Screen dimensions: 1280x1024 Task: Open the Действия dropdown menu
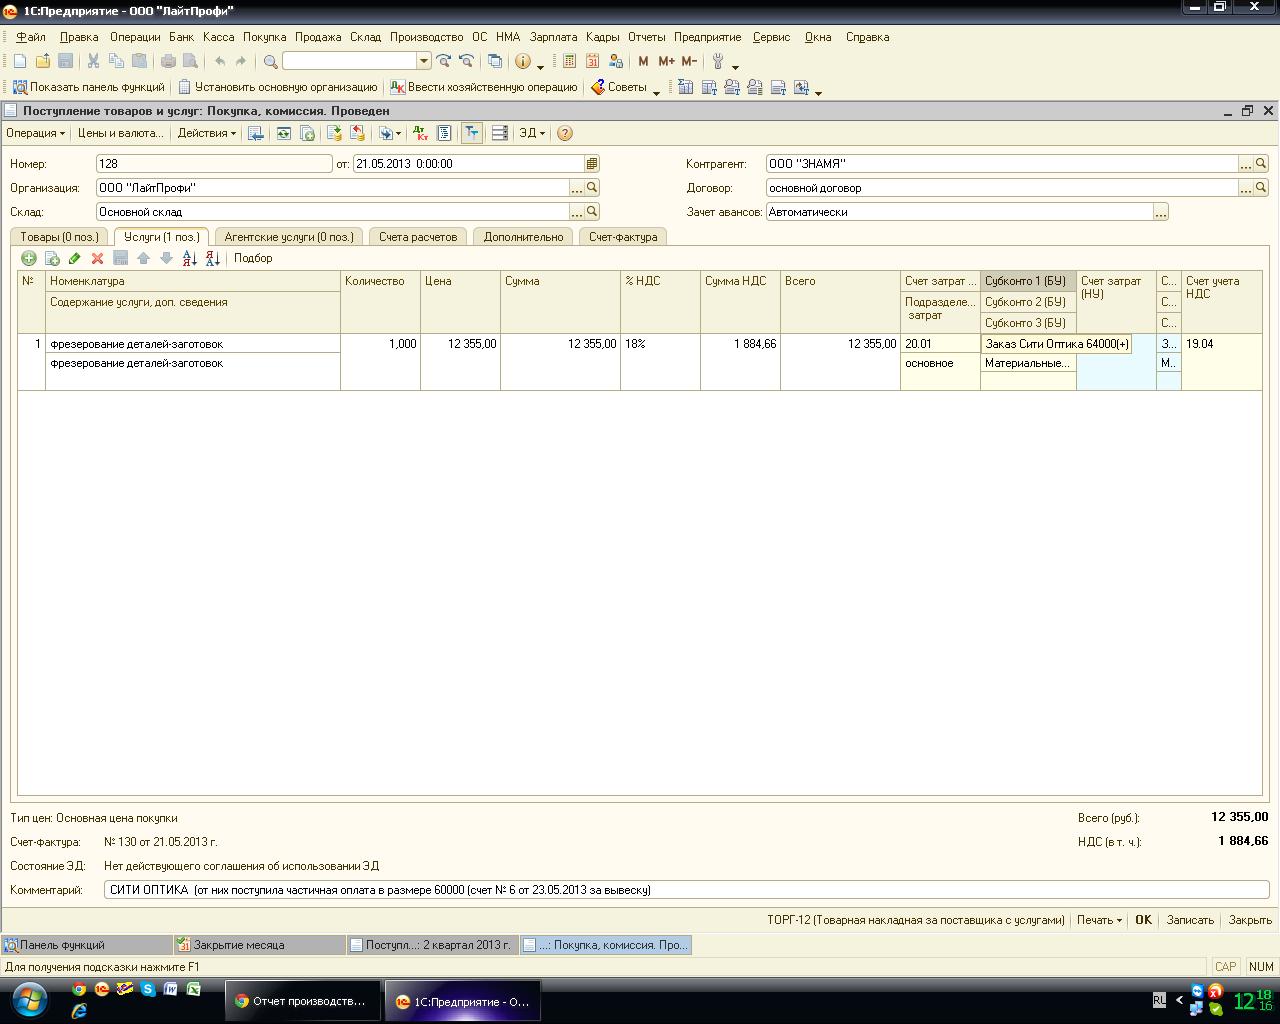(206, 133)
